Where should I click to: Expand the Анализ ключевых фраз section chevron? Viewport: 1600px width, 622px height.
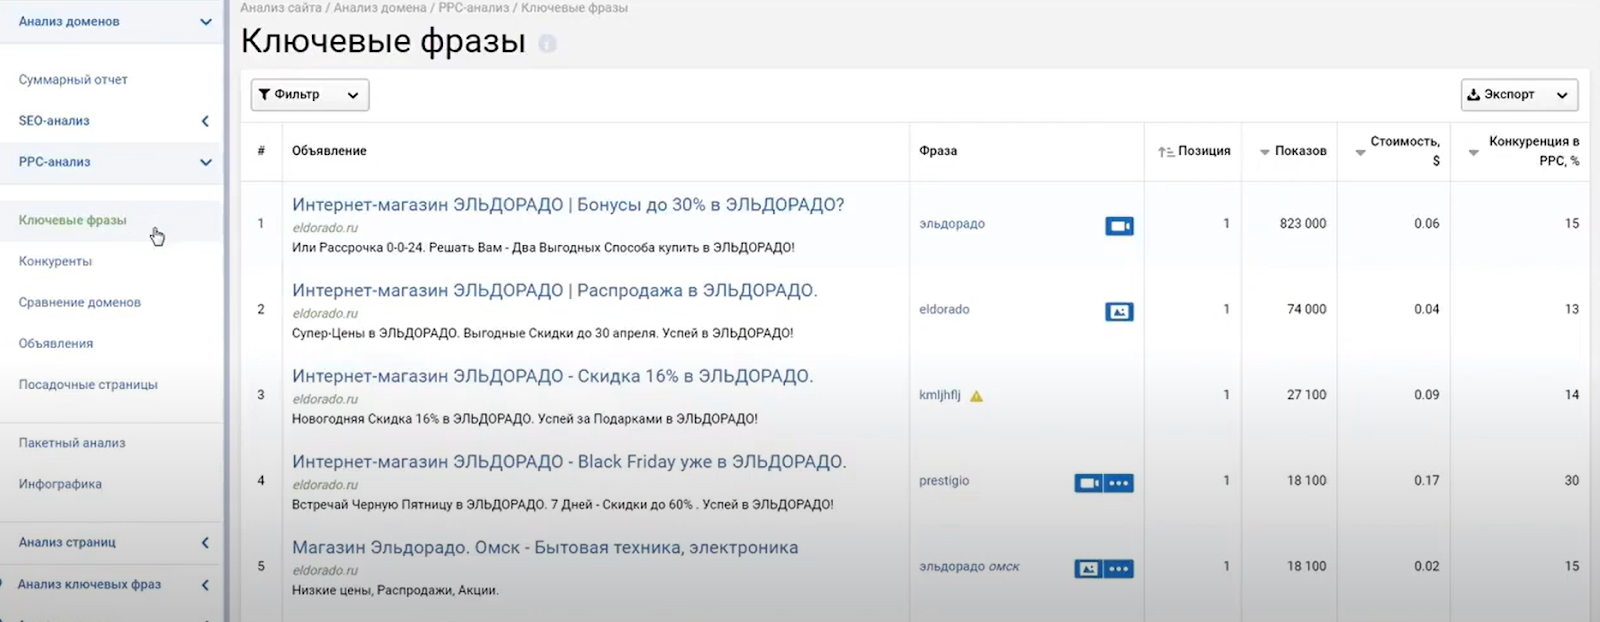tap(205, 585)
